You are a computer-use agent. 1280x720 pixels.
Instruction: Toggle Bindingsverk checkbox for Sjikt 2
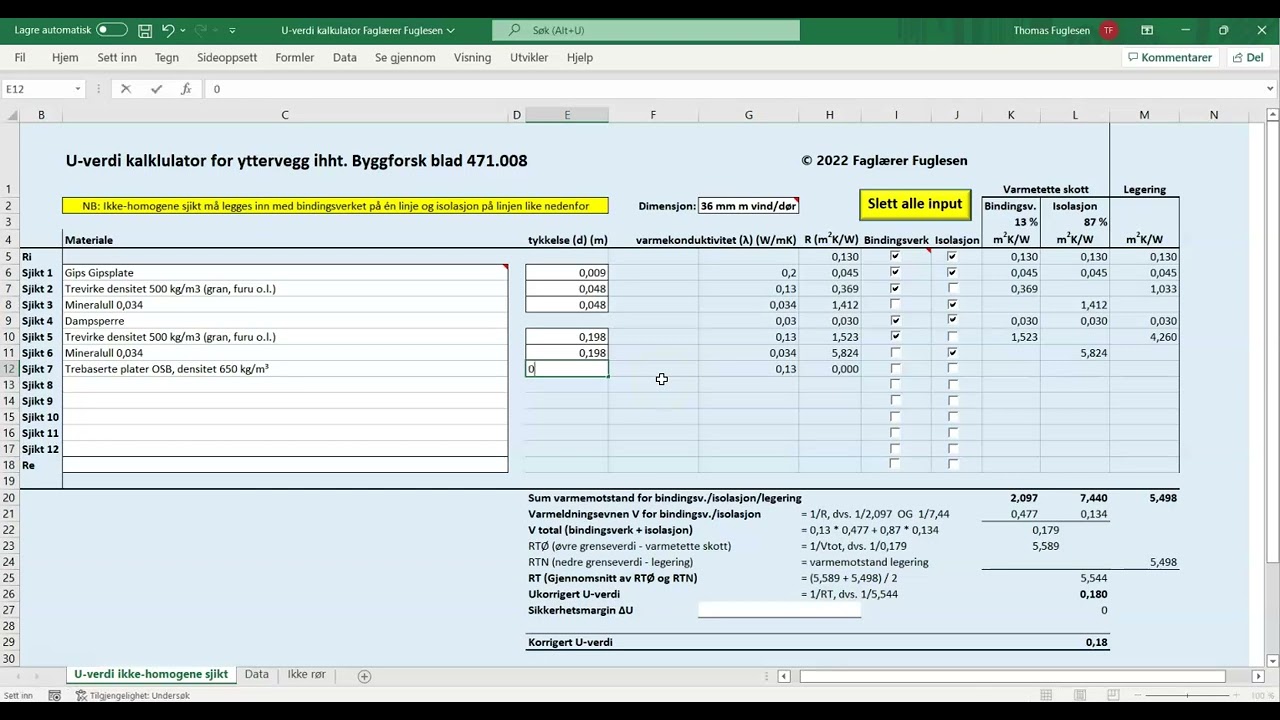point(895,288)
